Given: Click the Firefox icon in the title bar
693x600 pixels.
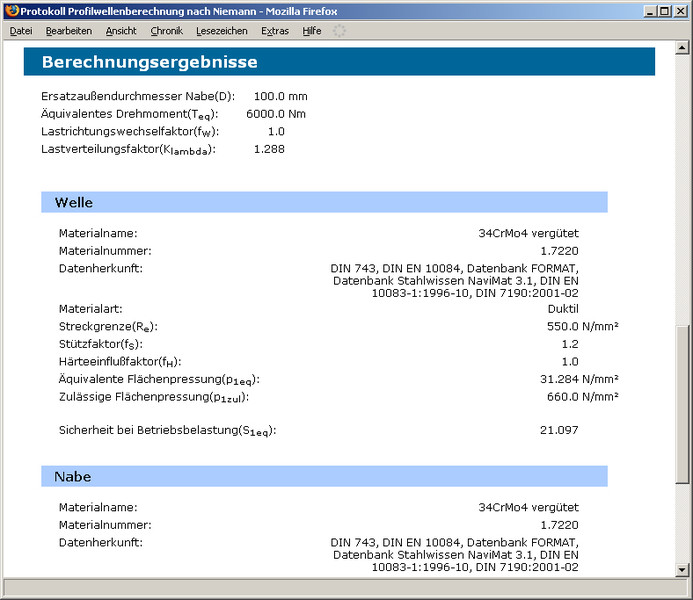Looking at the screenshot, I should [11, 11].
